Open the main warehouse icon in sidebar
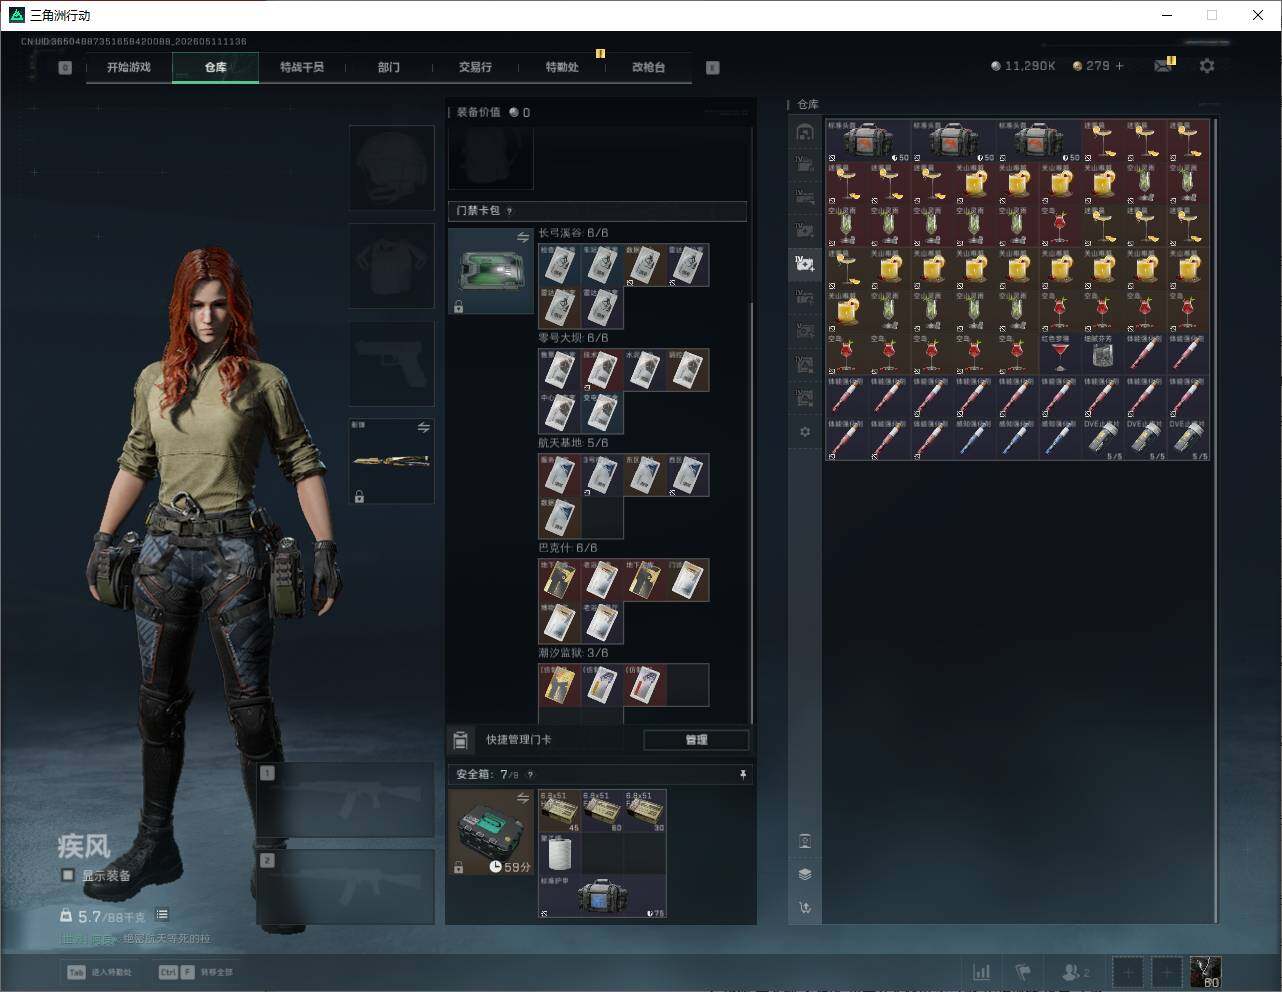1282x992 pixels. 805,132
